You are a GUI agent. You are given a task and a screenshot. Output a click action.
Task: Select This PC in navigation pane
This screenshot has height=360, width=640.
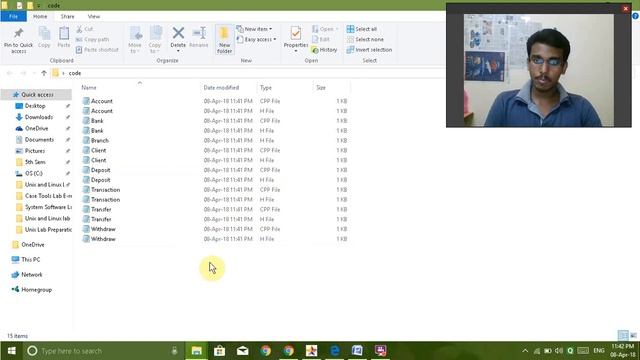point(31,260)
